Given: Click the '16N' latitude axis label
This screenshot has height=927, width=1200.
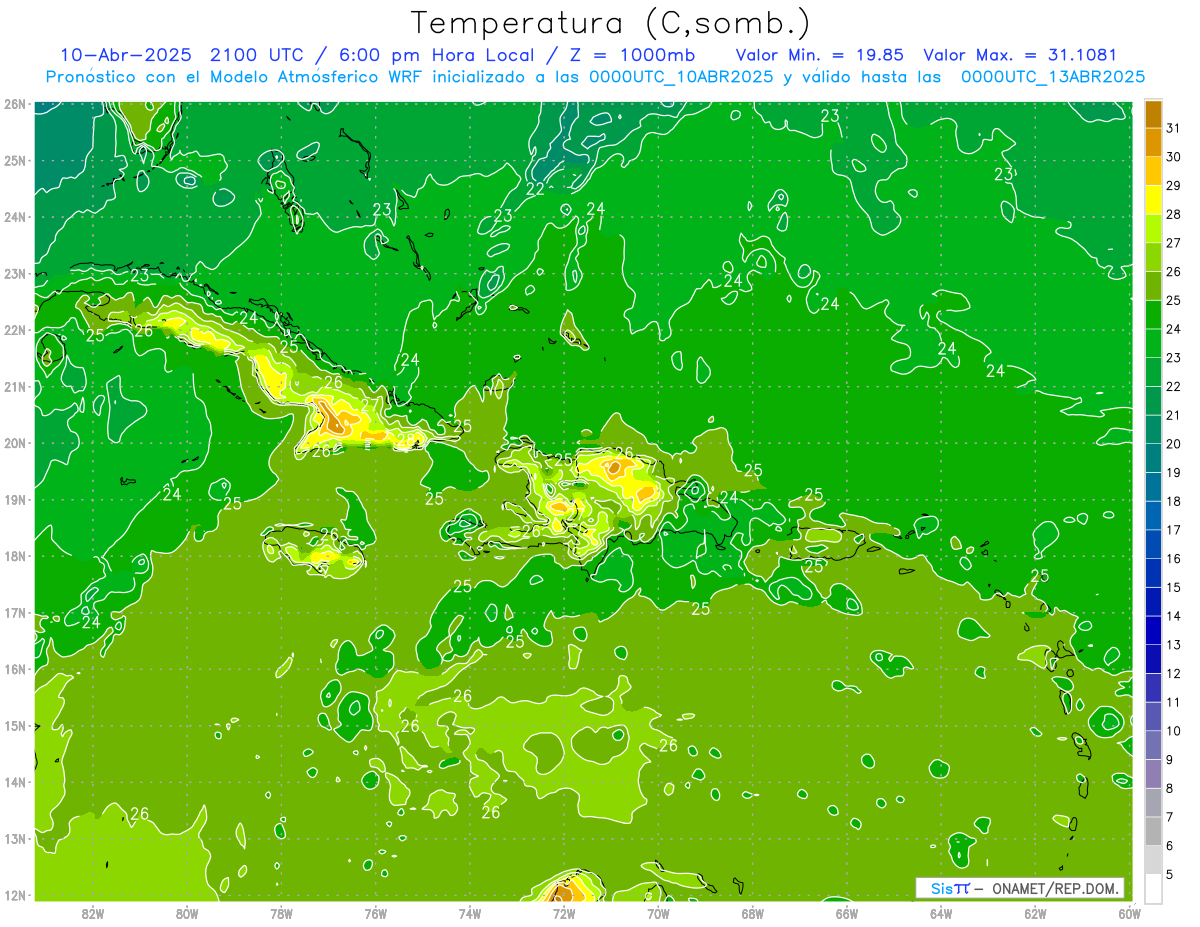Looking at the screenshot, I should coord(15,669).
